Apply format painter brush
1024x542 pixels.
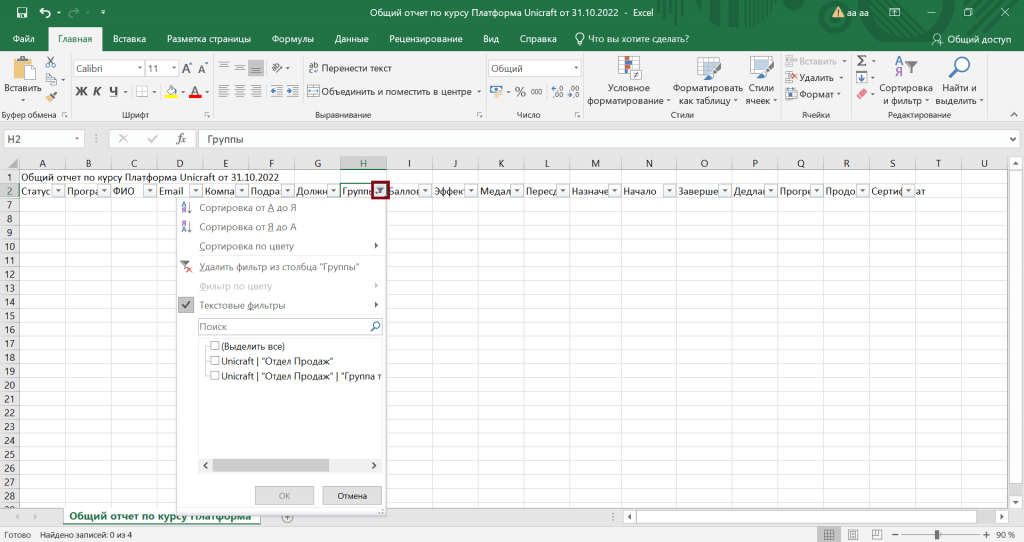[x=51, y=97]
